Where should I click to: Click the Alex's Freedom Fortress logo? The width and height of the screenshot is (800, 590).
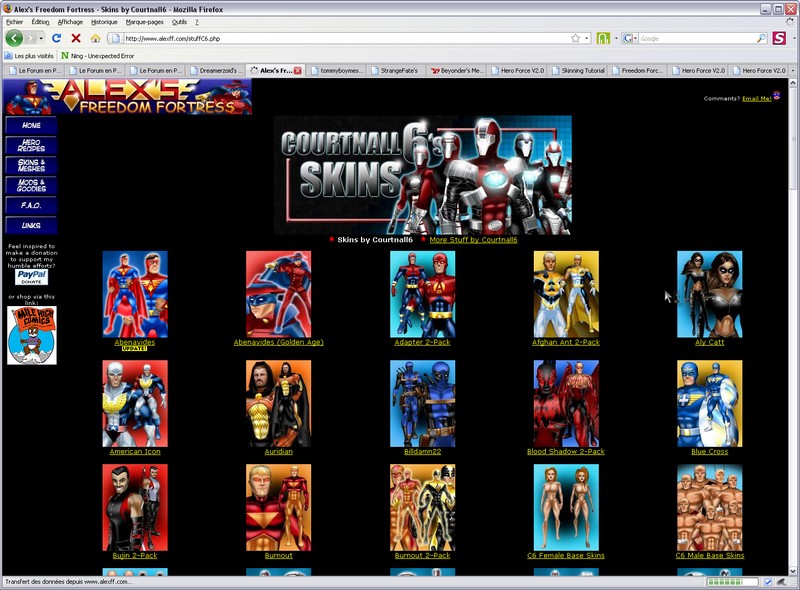coord(128,96)
